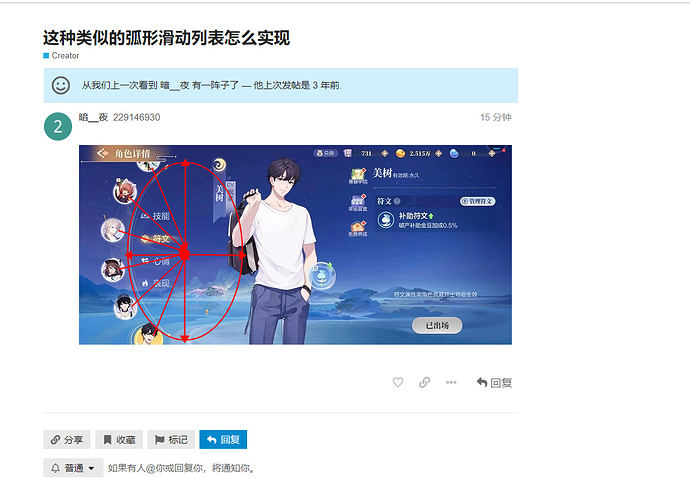Copy post link via chain icon
The width and height of the screenshot is (690, 478).
[x=425, y=382]
